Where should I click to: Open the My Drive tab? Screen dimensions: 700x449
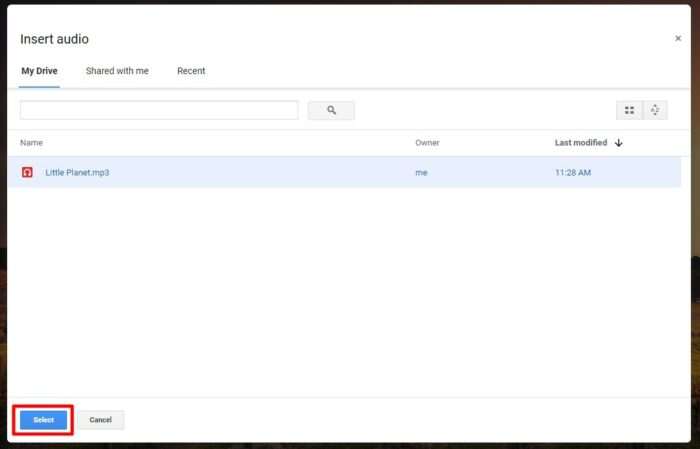coord(39,71)
